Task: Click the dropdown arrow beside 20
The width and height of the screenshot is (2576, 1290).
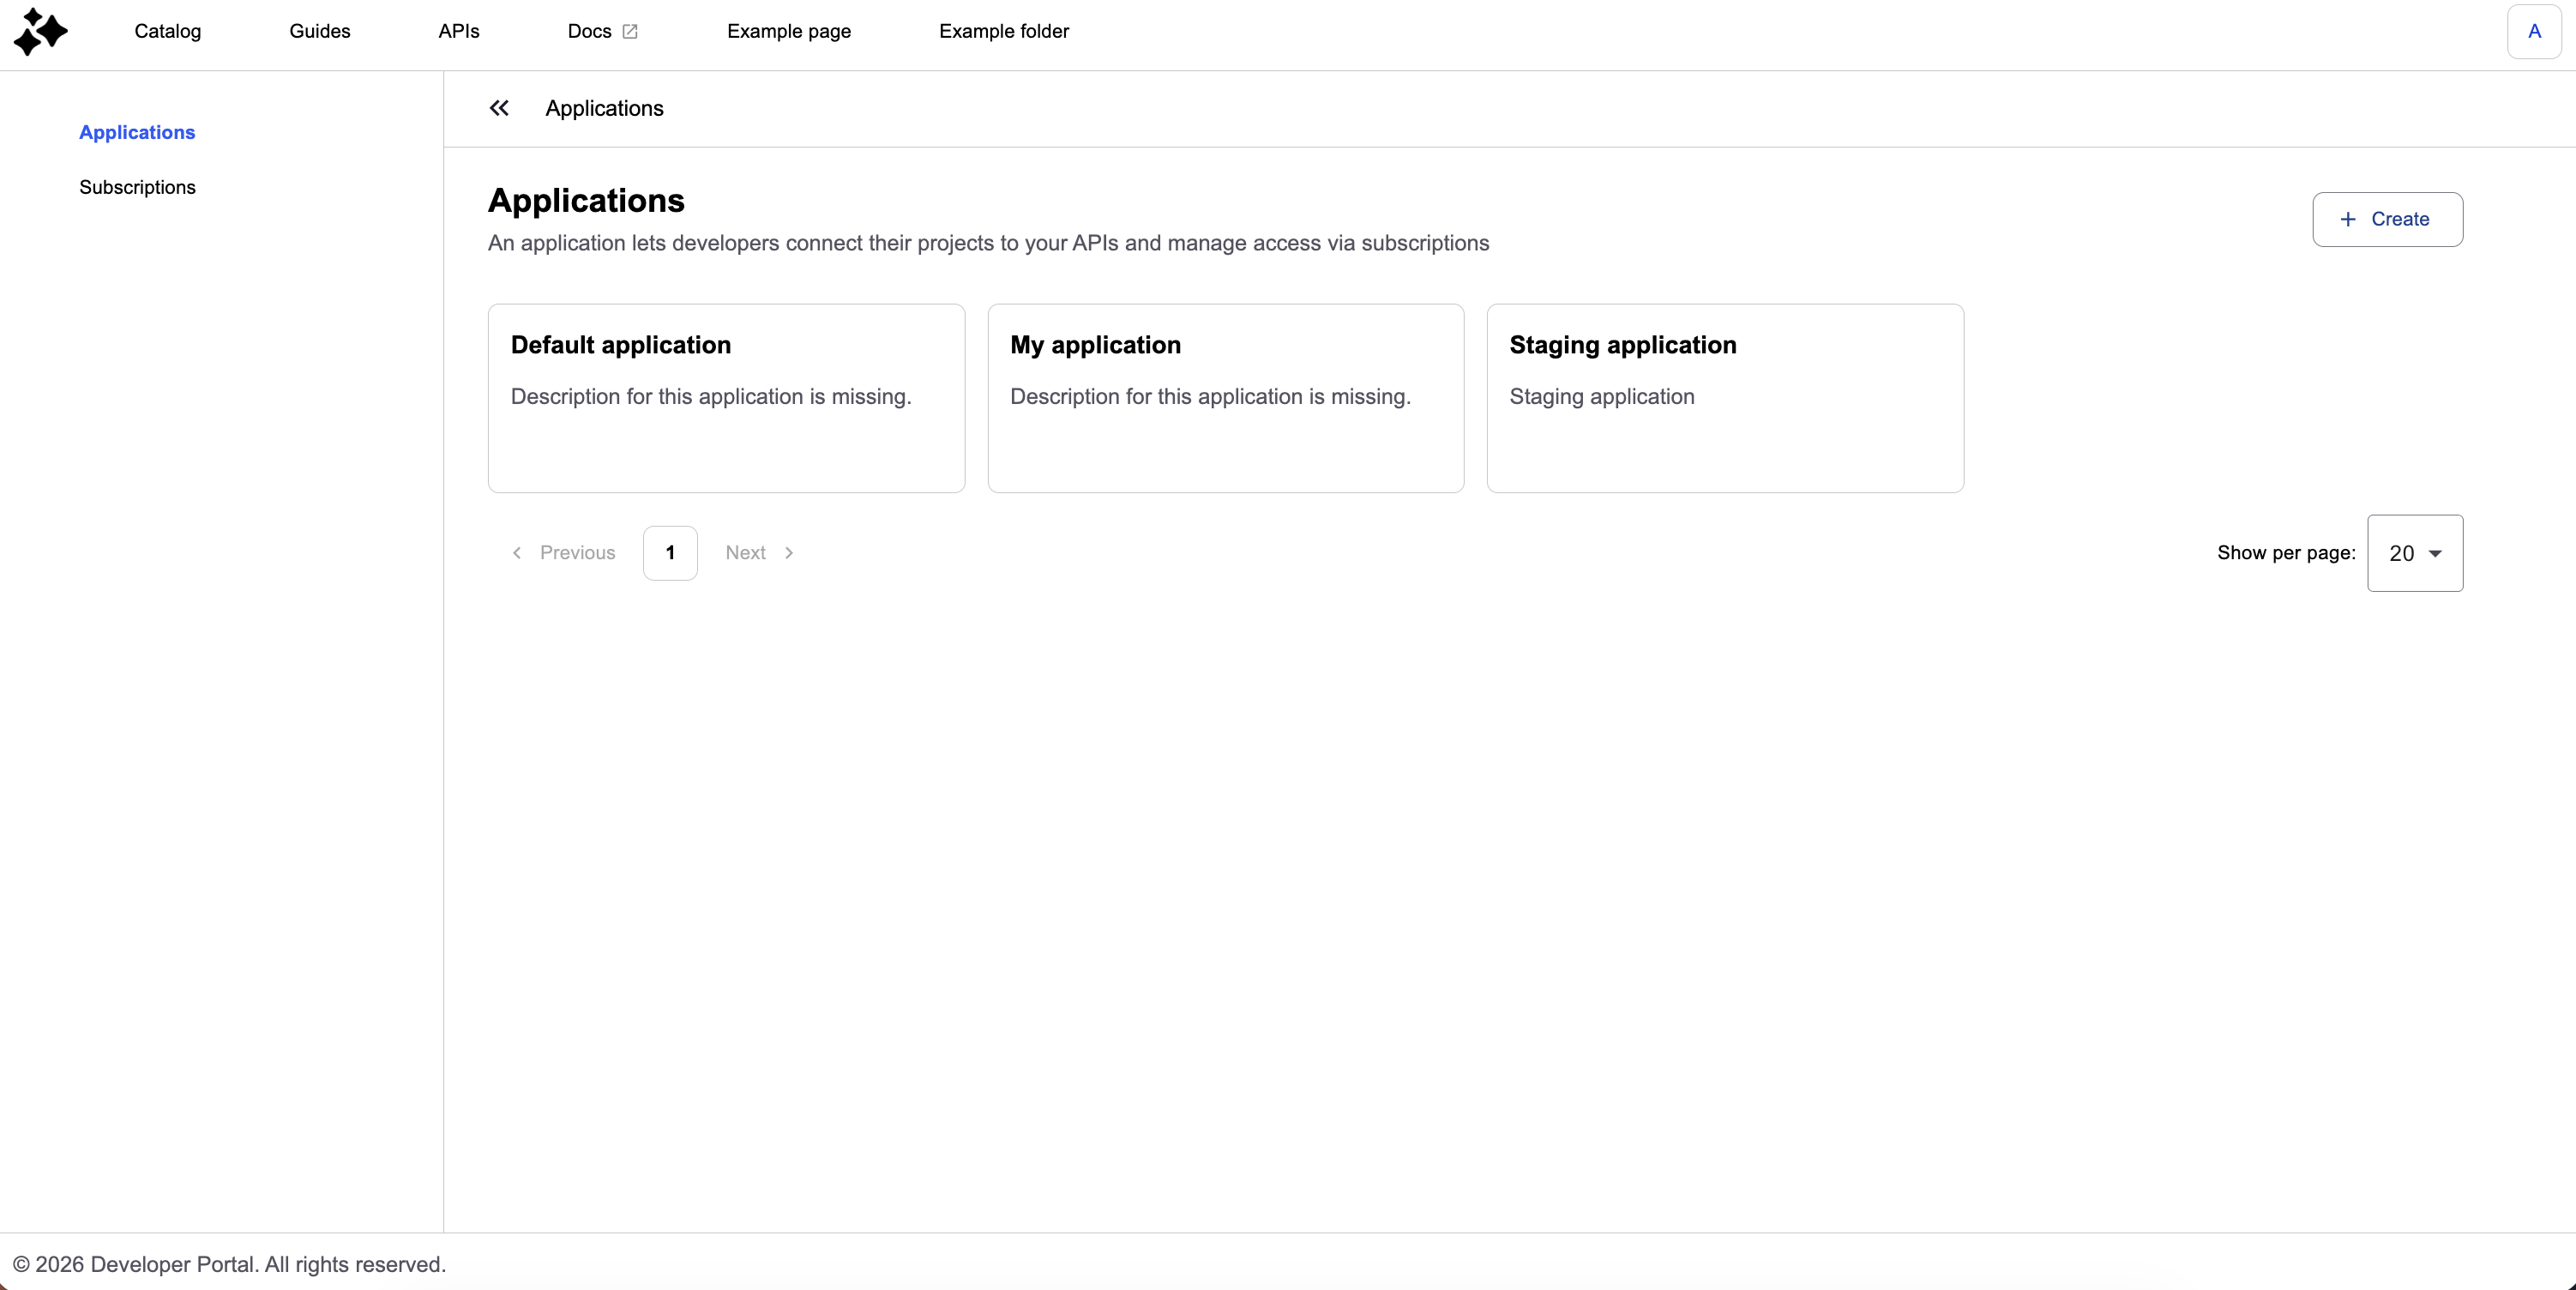Action: (x=2435, y=554)
